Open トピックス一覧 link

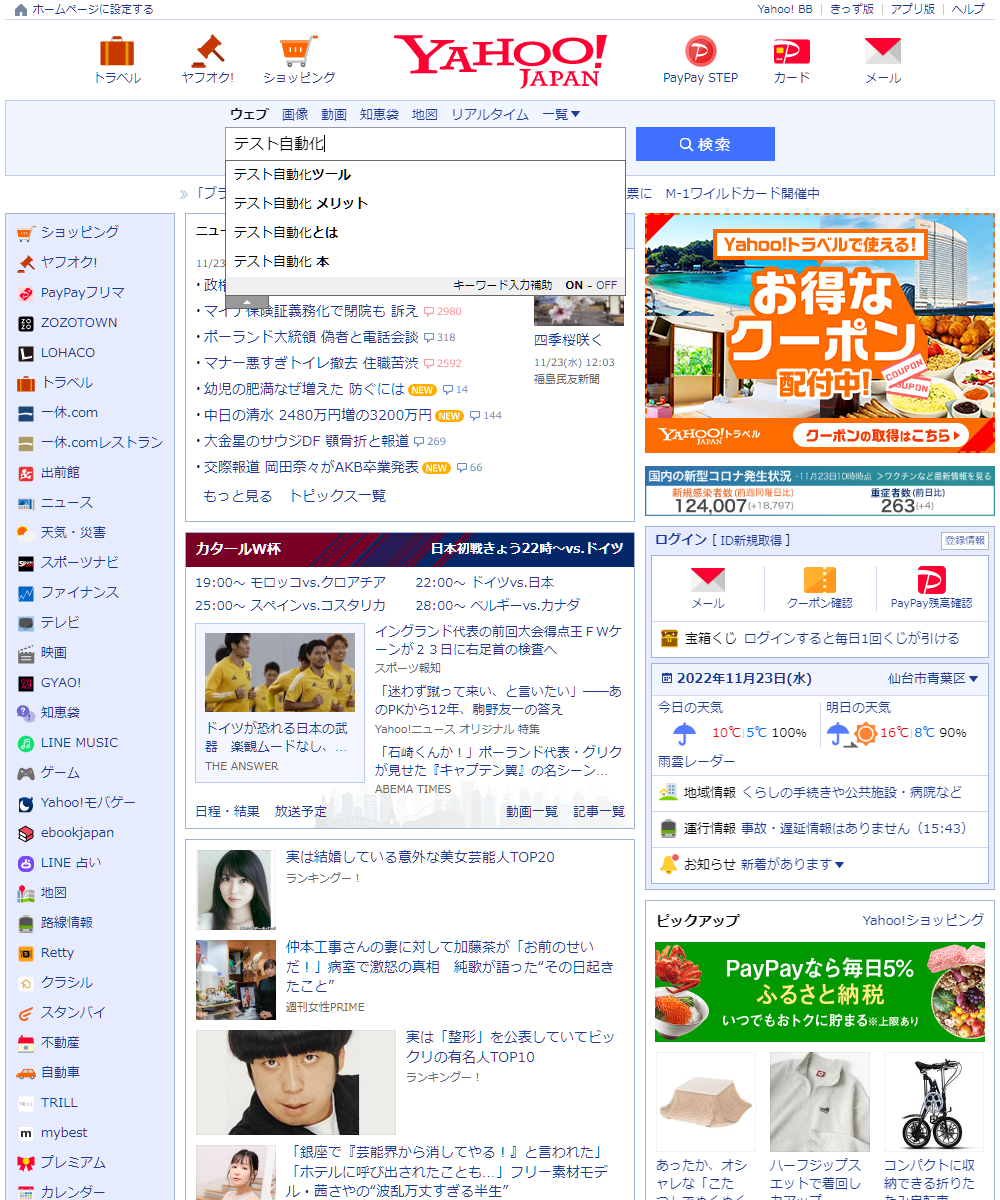pyautogui.click(x=337, y=496)
